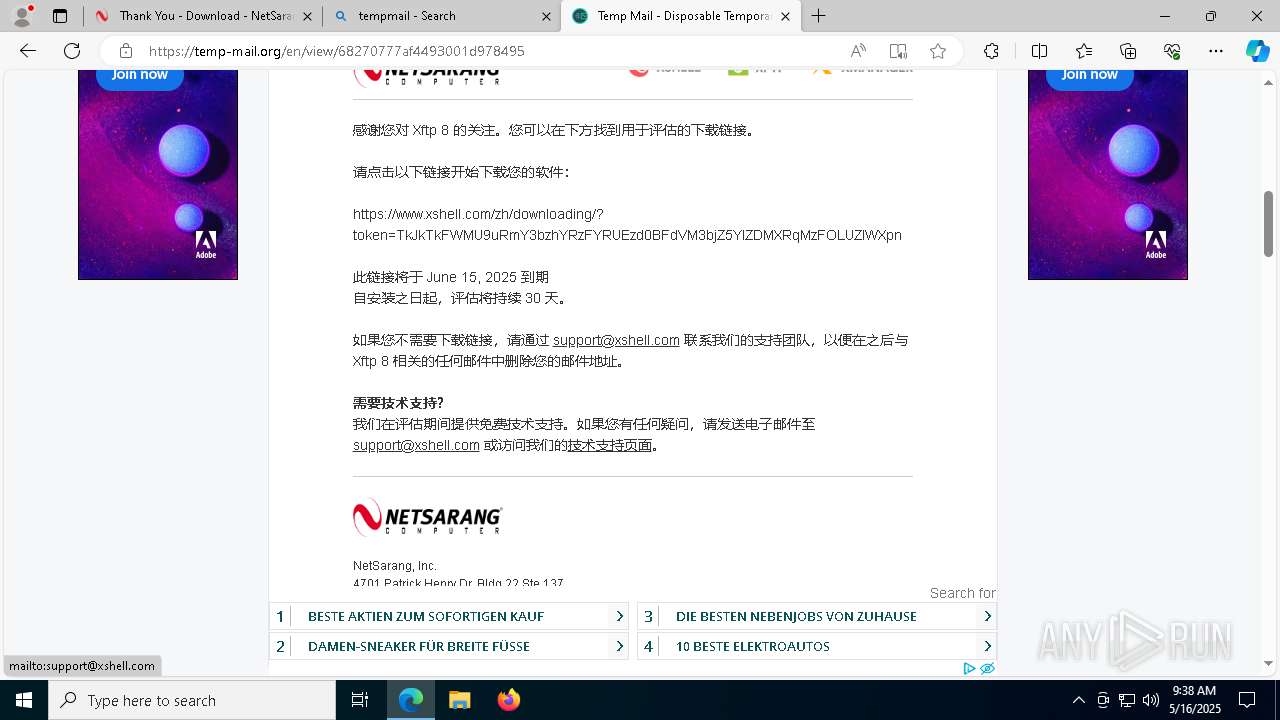Go back to the previous page

(x=28, y=51)
